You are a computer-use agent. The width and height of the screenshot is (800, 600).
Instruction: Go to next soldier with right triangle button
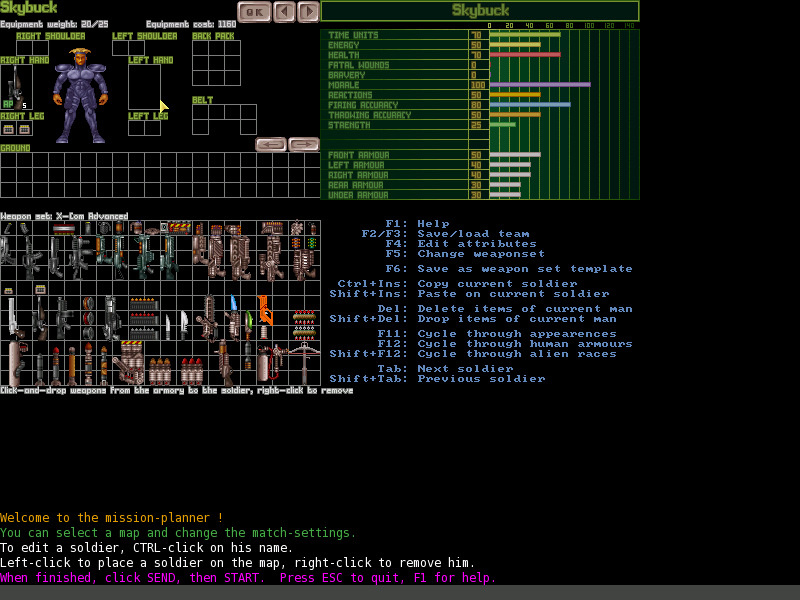[x=308, y=12]
